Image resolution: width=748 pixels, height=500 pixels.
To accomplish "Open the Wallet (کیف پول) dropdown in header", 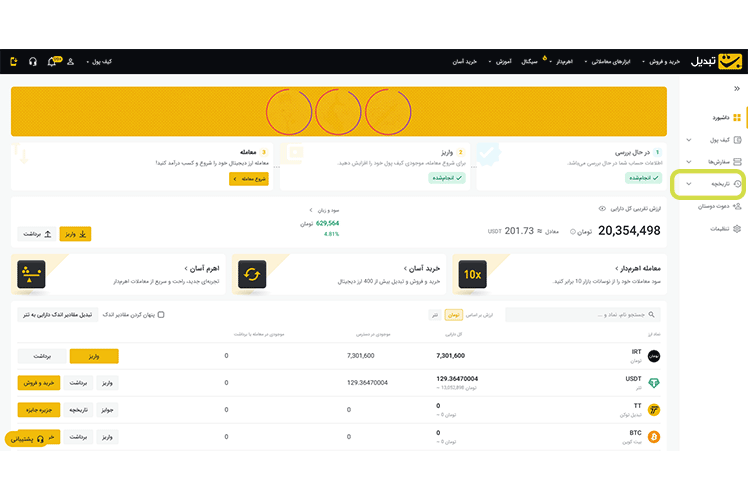I will (x=100, y=62).
